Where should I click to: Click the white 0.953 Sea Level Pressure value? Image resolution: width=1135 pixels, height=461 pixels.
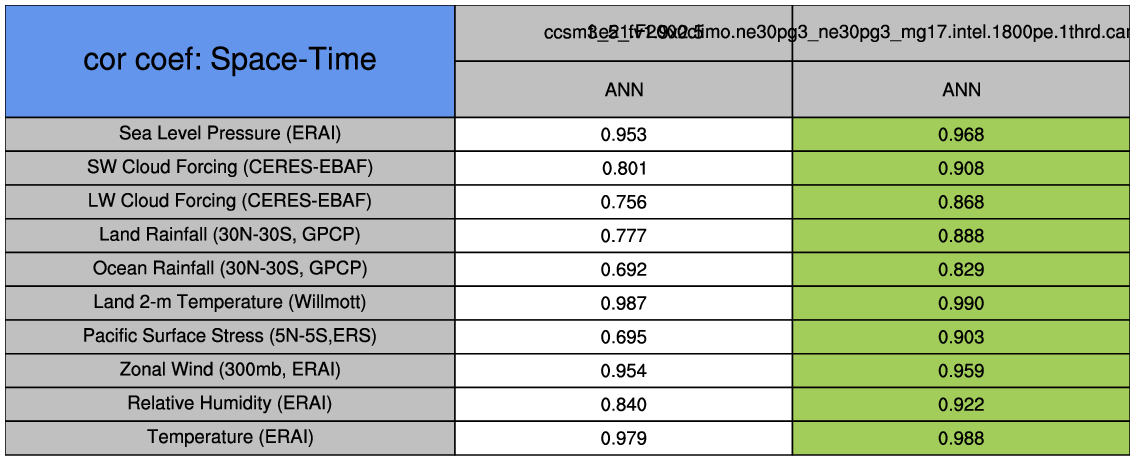[x=624, y=135]
